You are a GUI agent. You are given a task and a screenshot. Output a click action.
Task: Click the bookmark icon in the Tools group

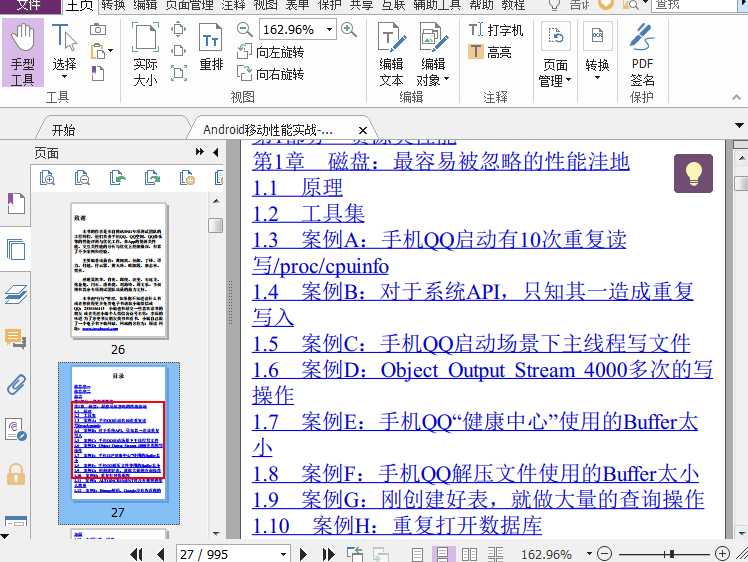97,73
